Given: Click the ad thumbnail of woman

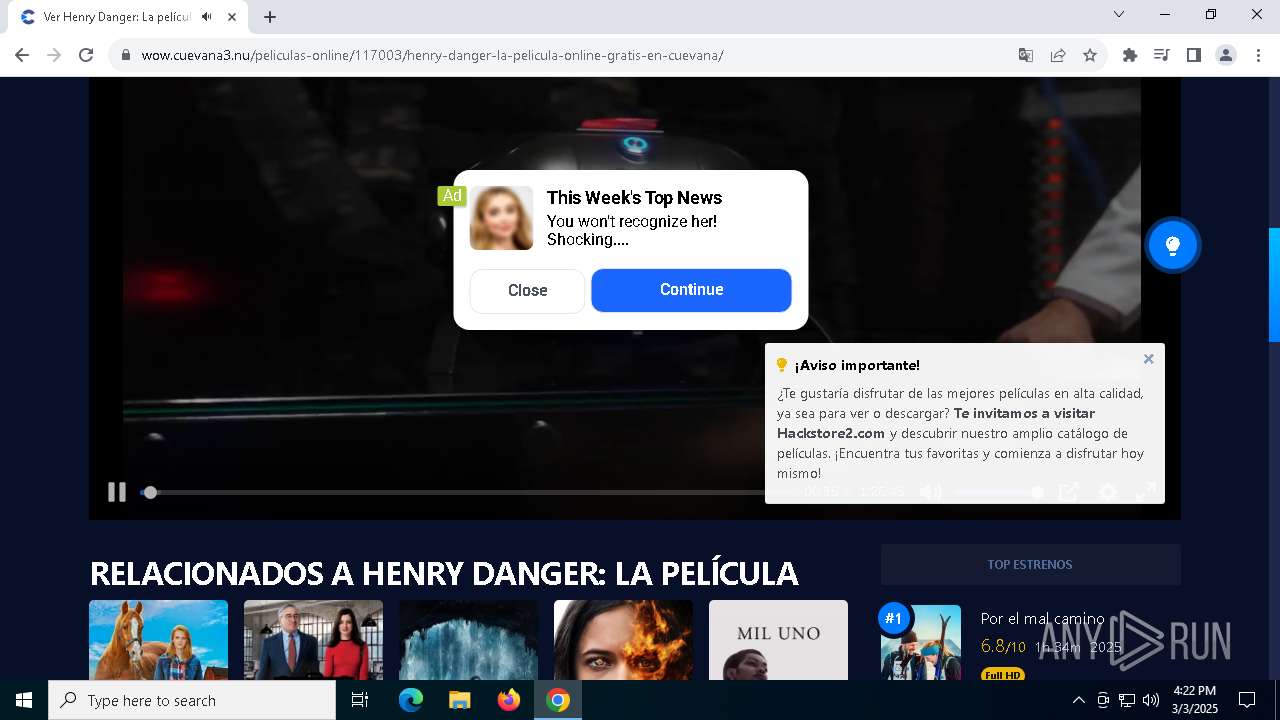Looking at the screenshot, I should click(502, 218).
